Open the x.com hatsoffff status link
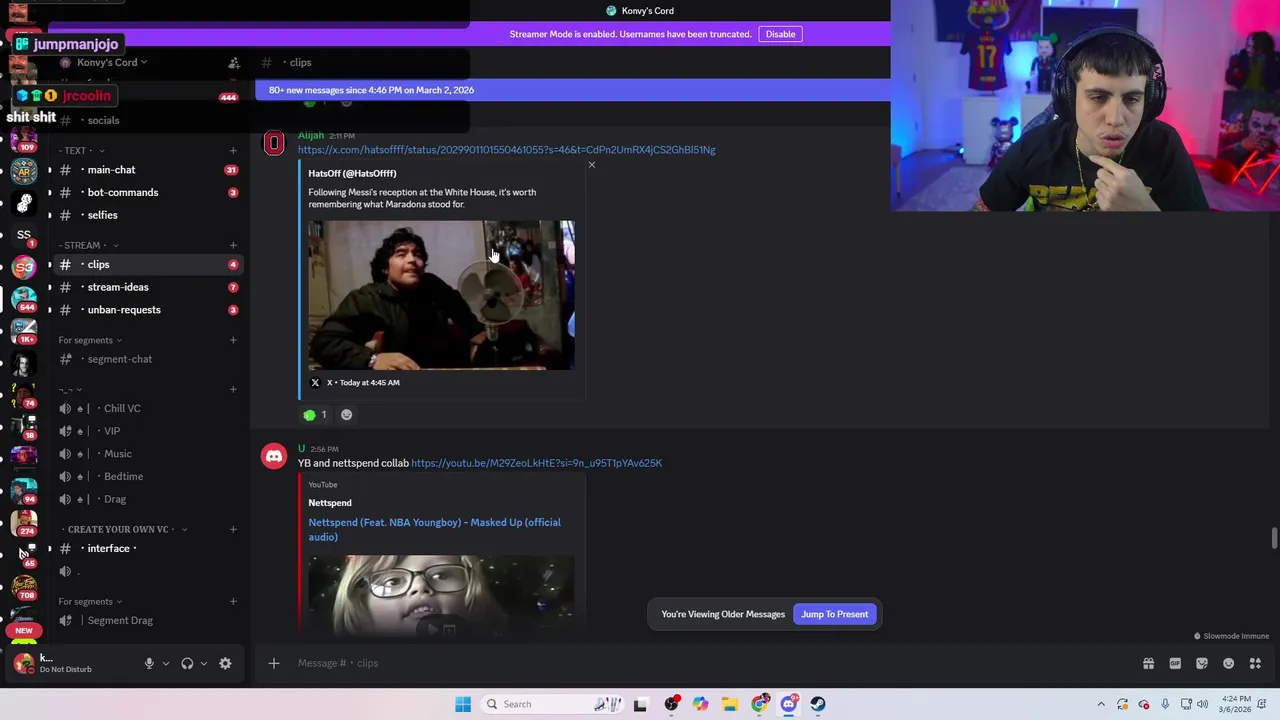 coord(506,150)
